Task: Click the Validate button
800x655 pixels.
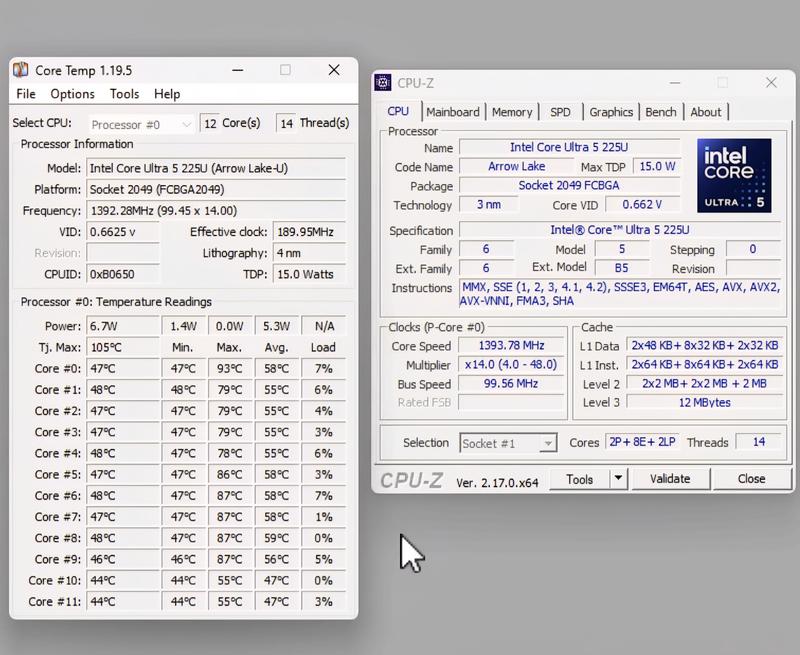Action: (x=669, y=479)
